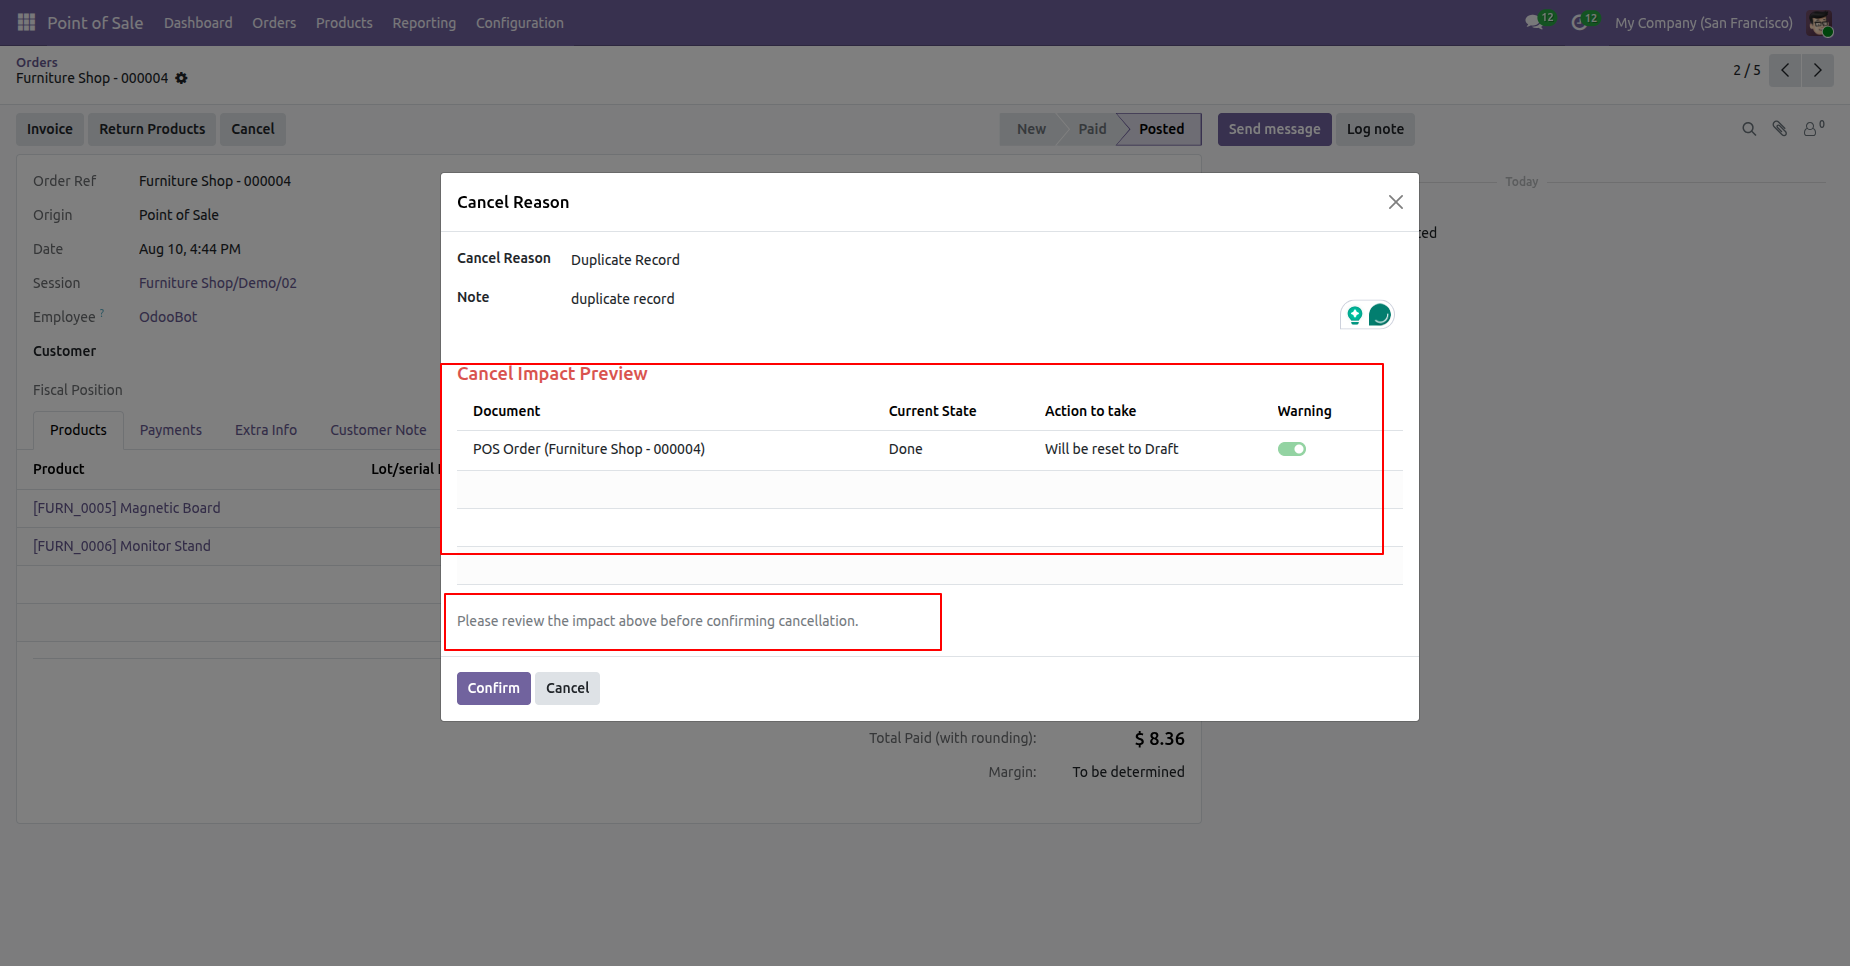Screen dimensions: 1850x966
Task: Click Order Ref value Furniture Shop - 000004
Action: 215,181
